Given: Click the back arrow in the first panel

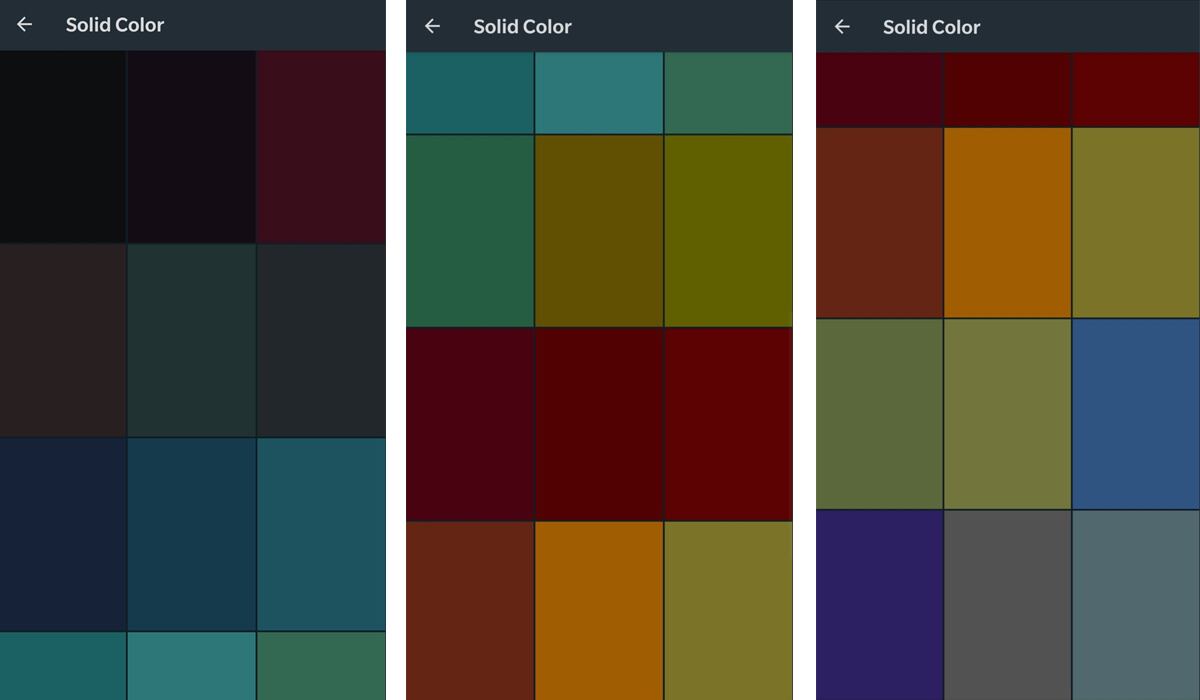Looking at the screenshot, I should pyautogui.click(x=24, y=24).
